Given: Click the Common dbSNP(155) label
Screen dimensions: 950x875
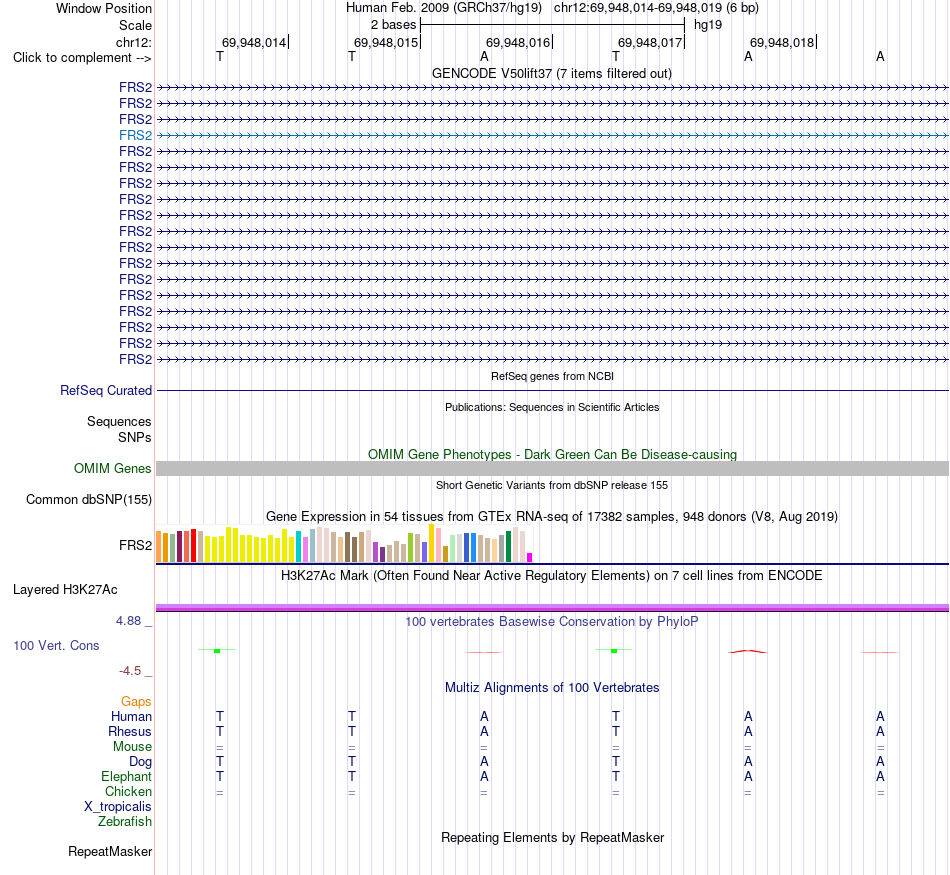Looking at the screenshot, I should tap(88, 499).
